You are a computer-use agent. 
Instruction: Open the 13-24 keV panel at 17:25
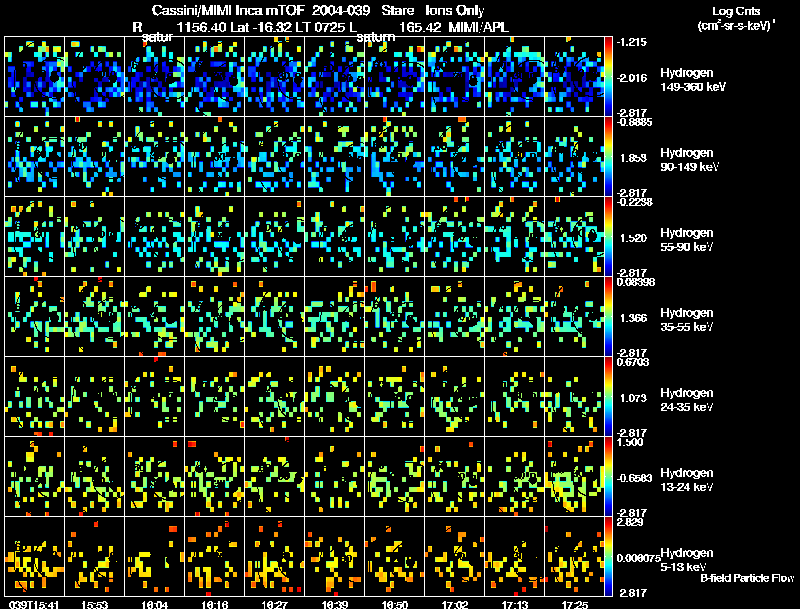[574, 476]
